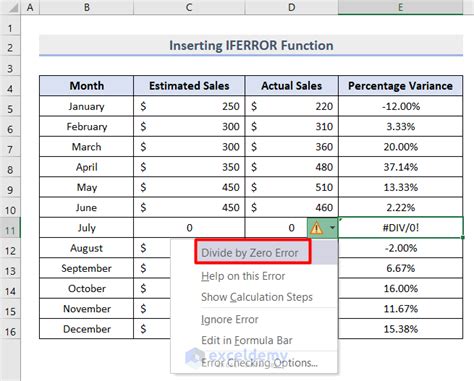Click the 20.00% variance cell

coord(401,147)
